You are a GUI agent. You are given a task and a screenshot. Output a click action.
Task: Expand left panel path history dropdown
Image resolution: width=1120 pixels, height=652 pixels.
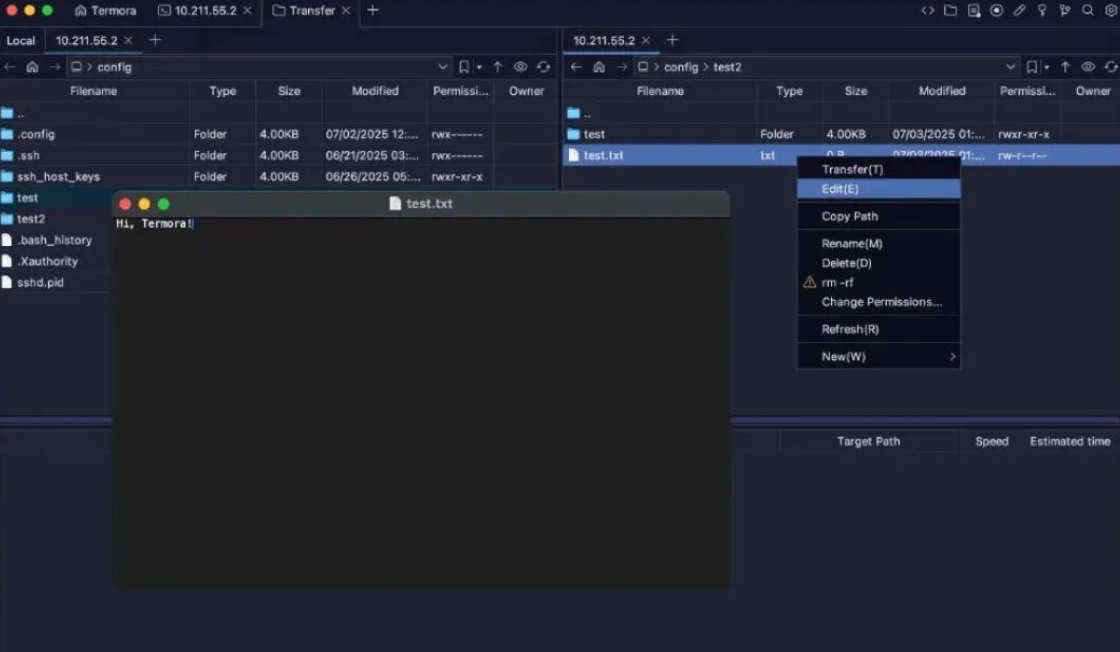443,66
